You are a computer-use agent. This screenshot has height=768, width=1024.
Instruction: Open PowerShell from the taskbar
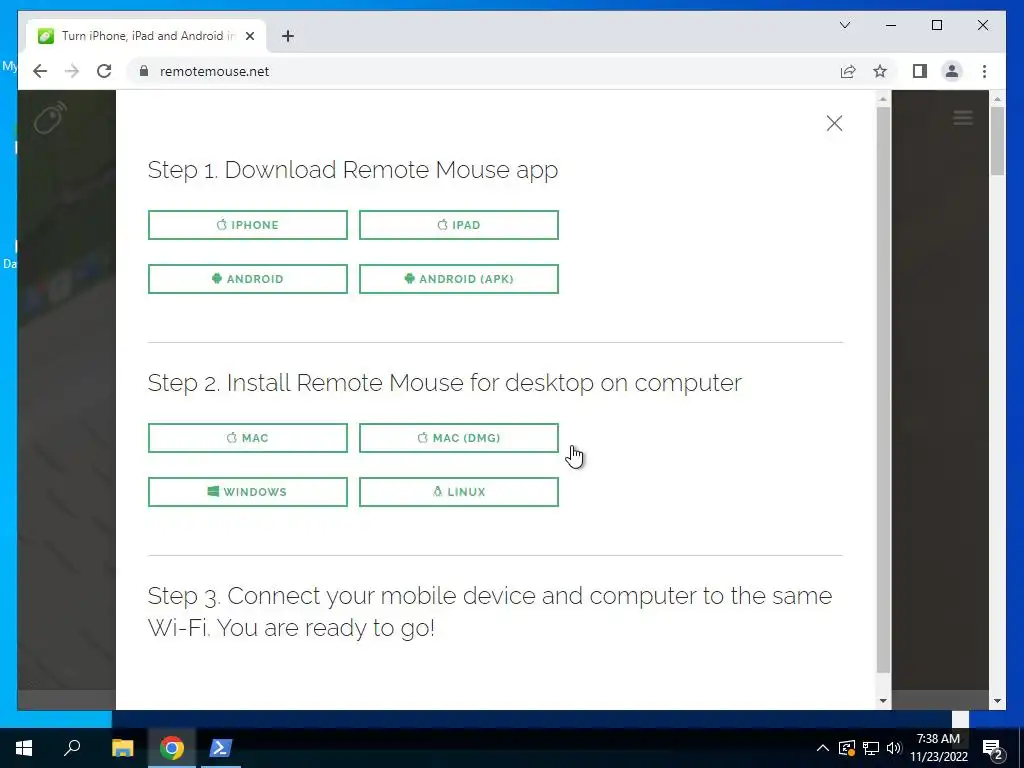tap(220, 748)
